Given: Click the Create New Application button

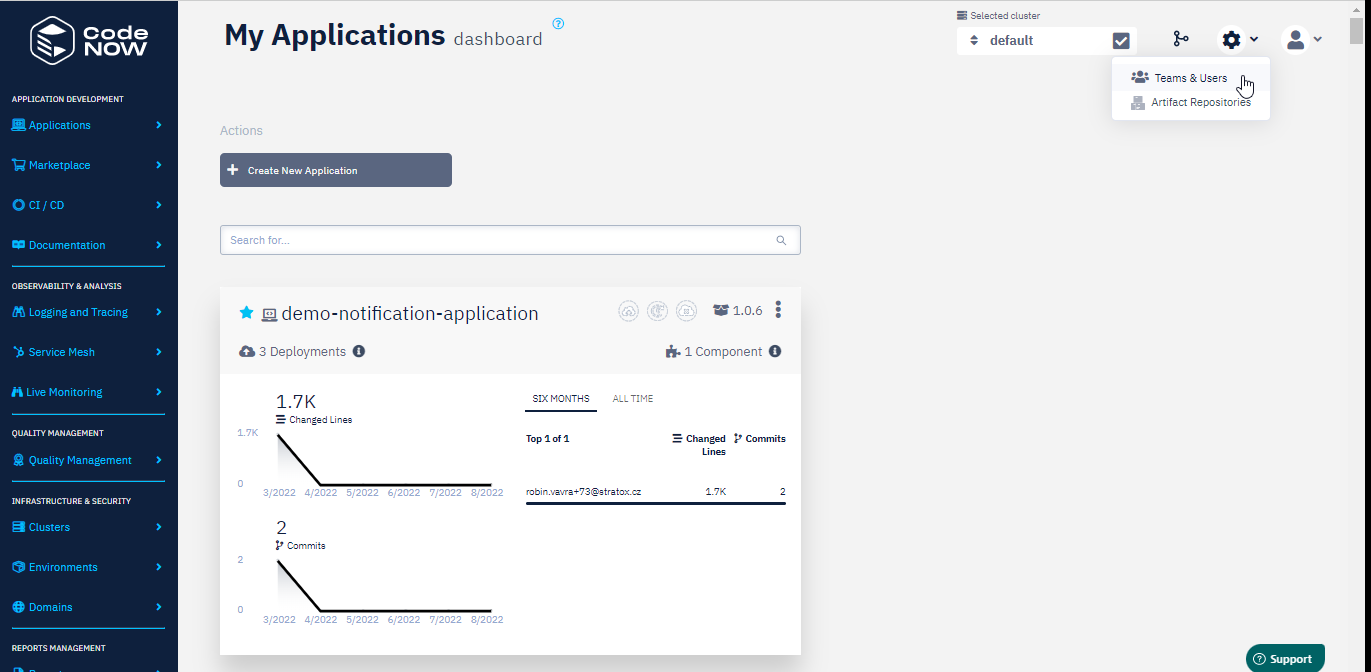Looking at the screenshot, I should [336, 170].
